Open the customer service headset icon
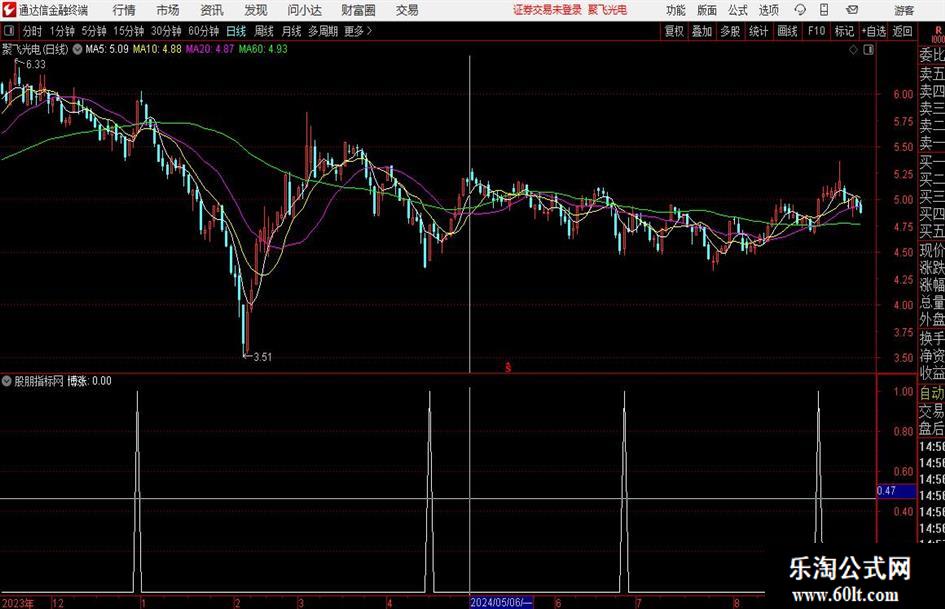The height and width of the screenshot is (609, 945). tap(800, 10)
